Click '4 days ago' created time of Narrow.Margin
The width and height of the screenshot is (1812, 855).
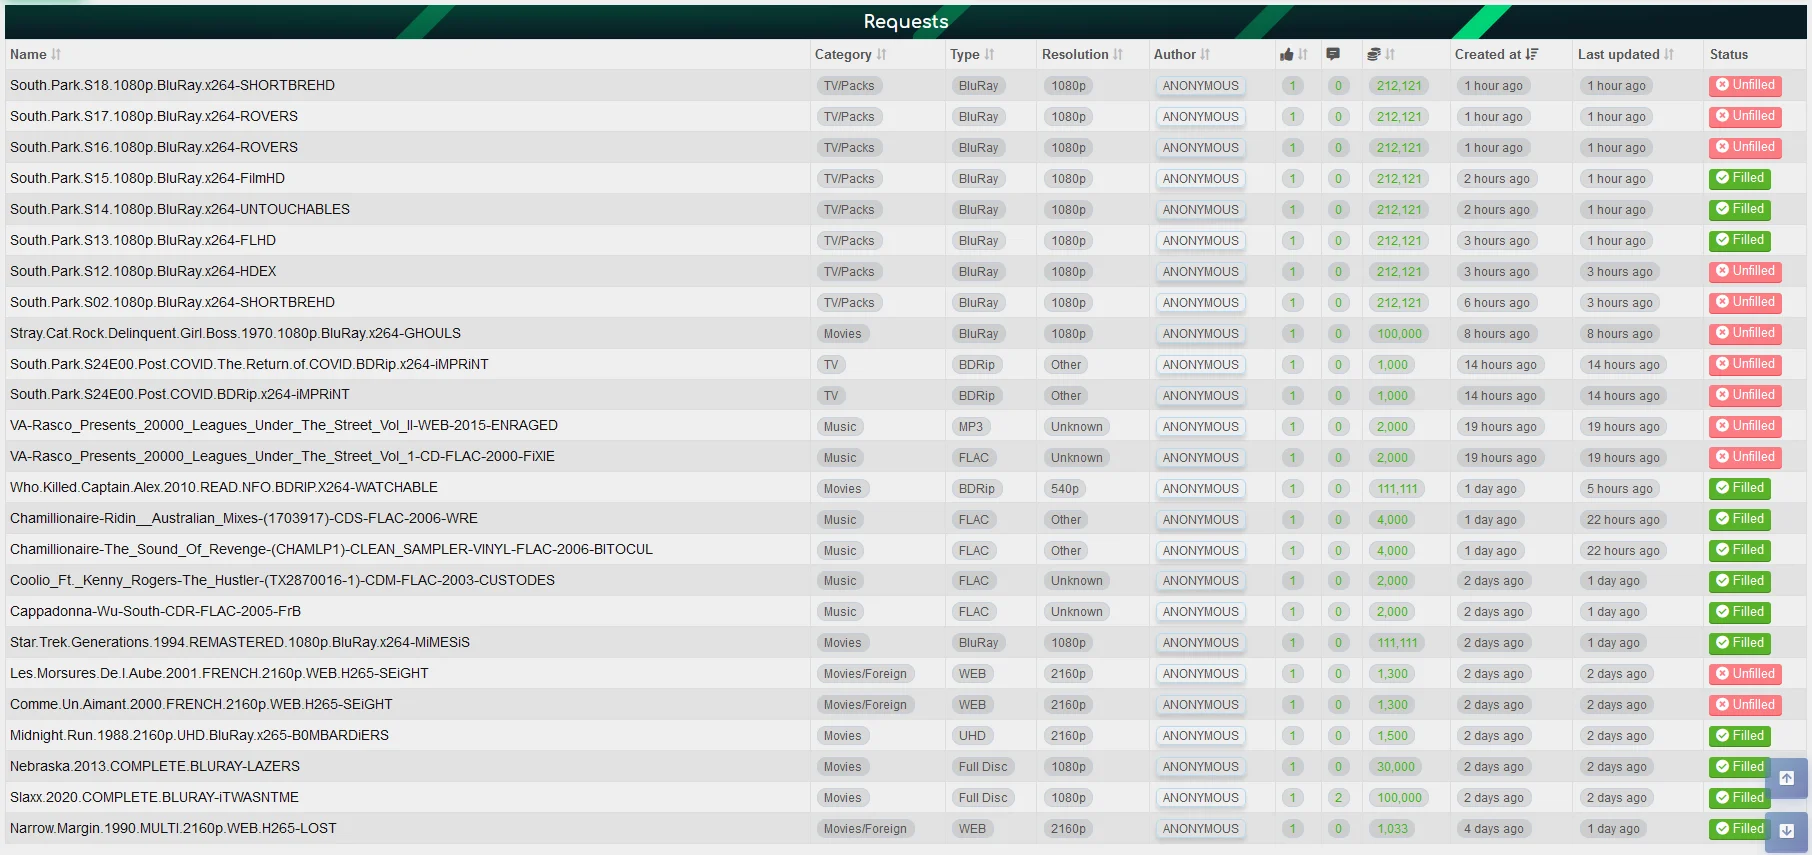coord(1494,829)
